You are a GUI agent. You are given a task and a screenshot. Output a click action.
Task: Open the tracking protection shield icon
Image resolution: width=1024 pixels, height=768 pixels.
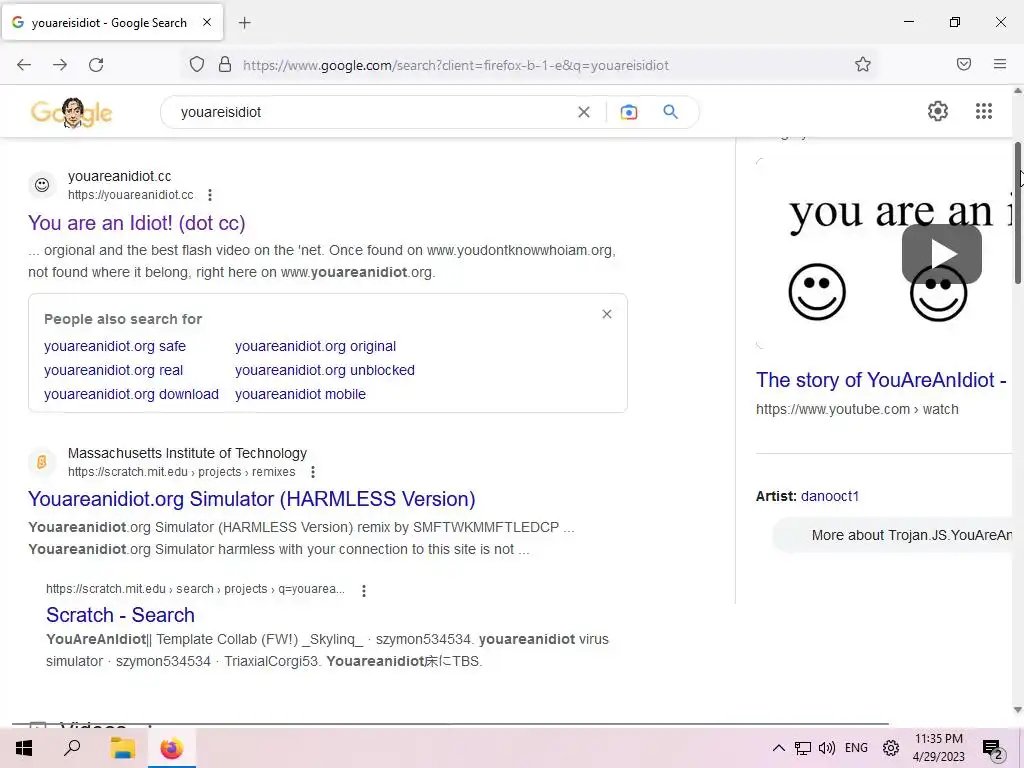pyautogui.click(x=197, y=65)
